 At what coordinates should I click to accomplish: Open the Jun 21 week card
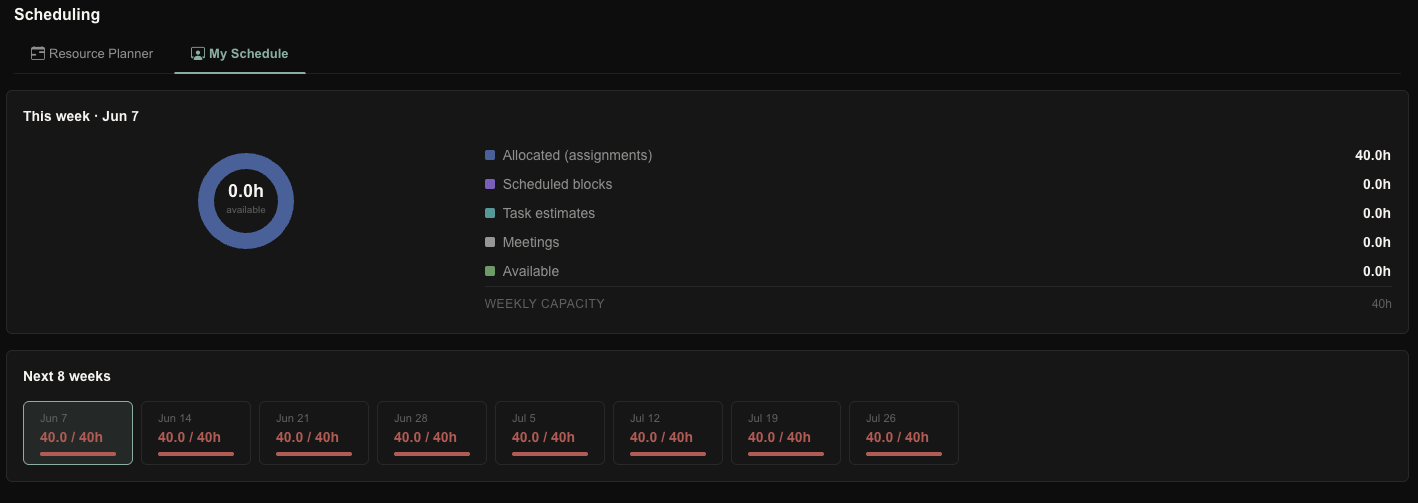point(314,433)
